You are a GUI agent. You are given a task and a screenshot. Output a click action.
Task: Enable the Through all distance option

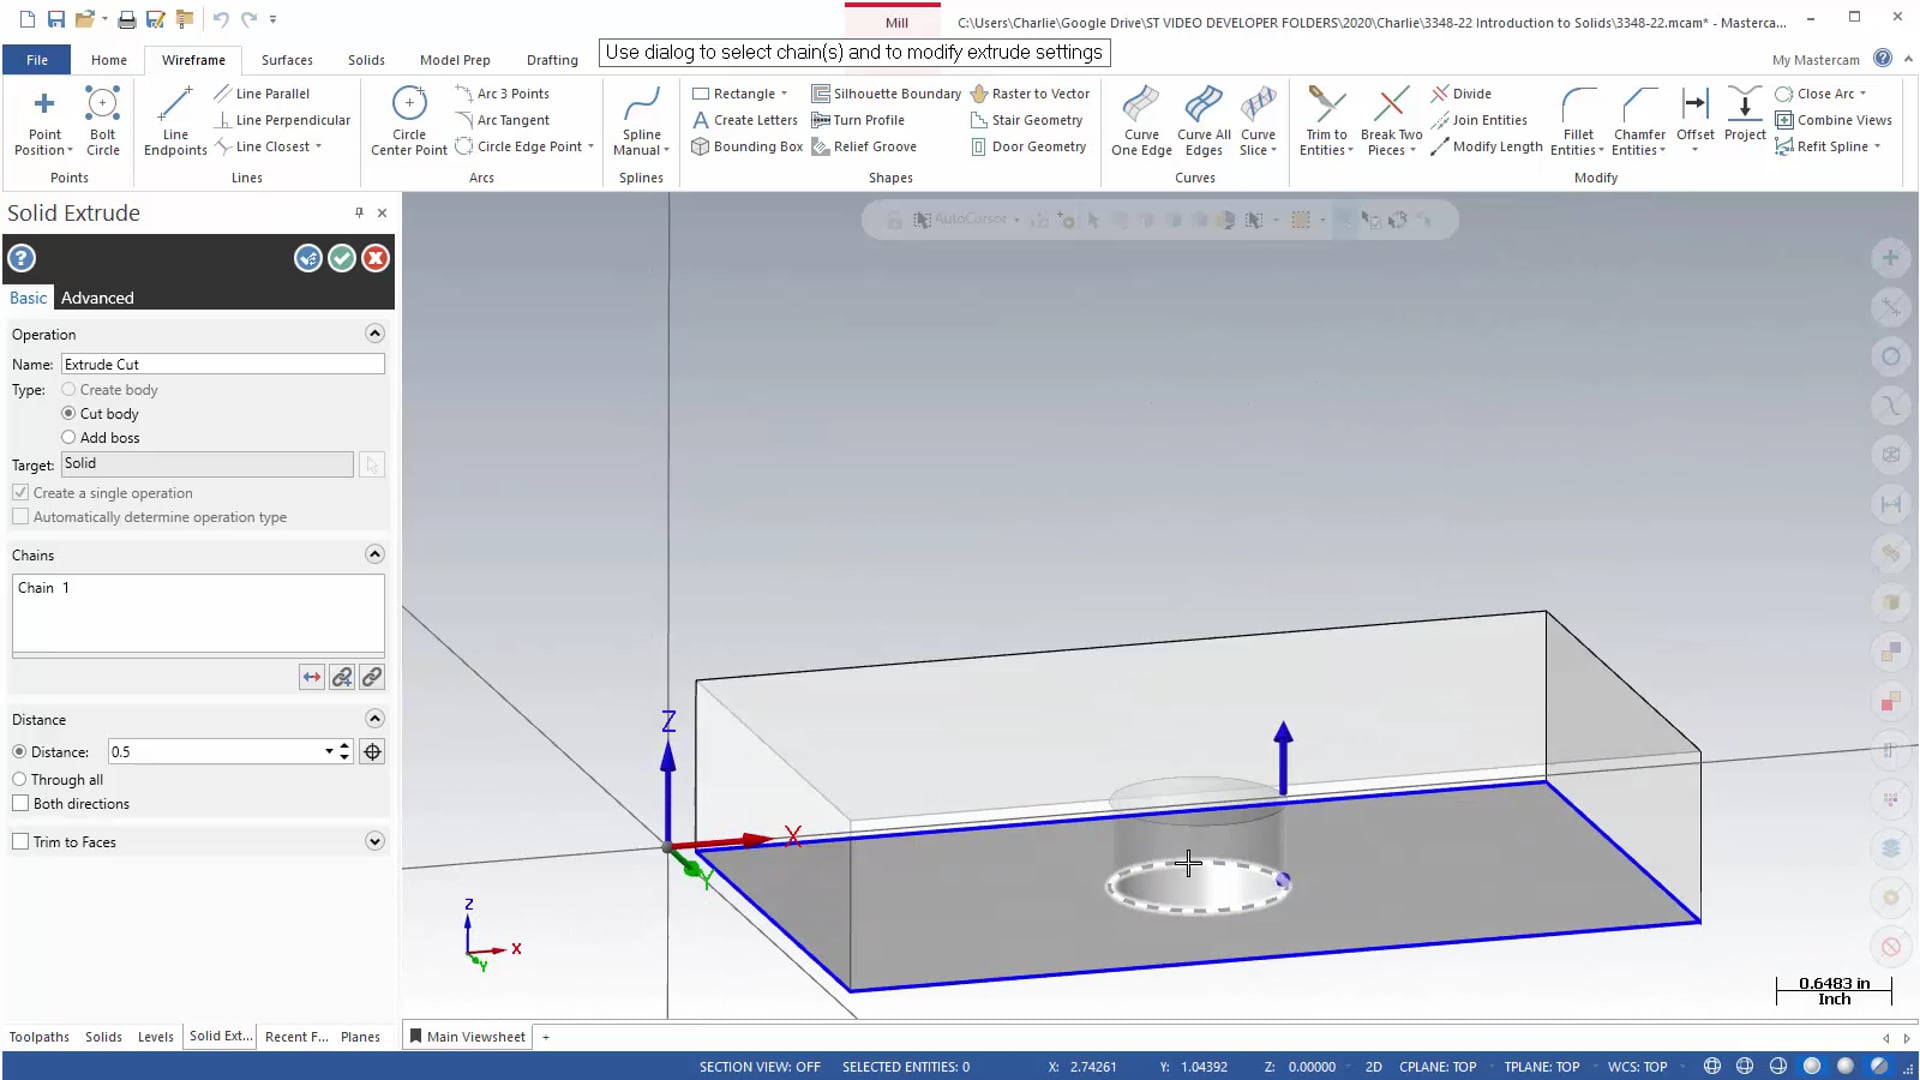click(x=20, y=778)
